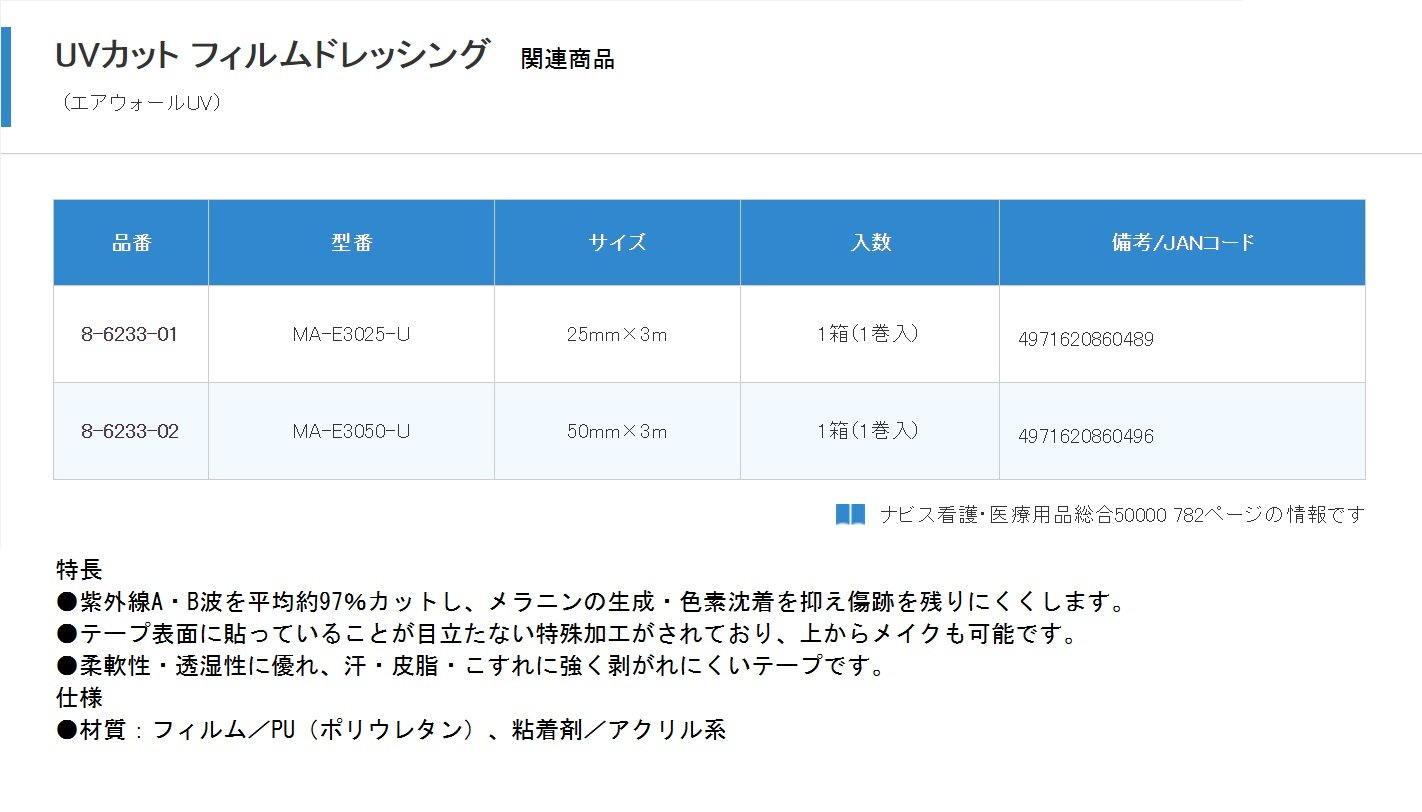Select product number 8-6233-02
The image size is (1422, 812).
point(129,432)
